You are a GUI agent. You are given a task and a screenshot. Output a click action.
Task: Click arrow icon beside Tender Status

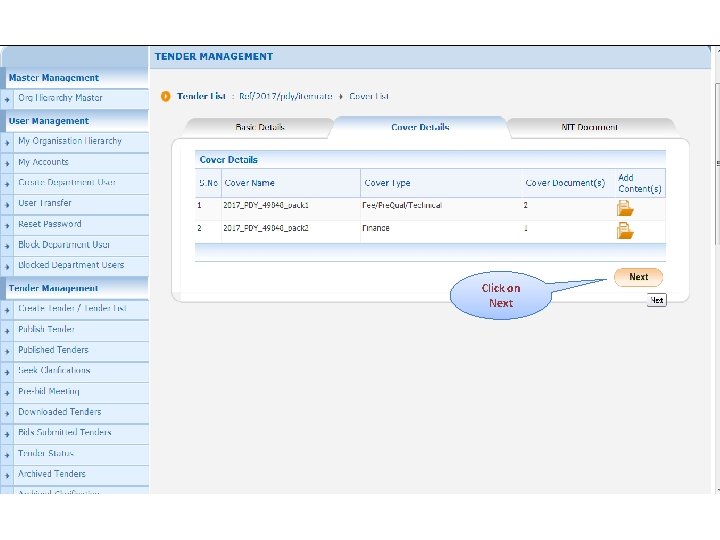(7, 455)
